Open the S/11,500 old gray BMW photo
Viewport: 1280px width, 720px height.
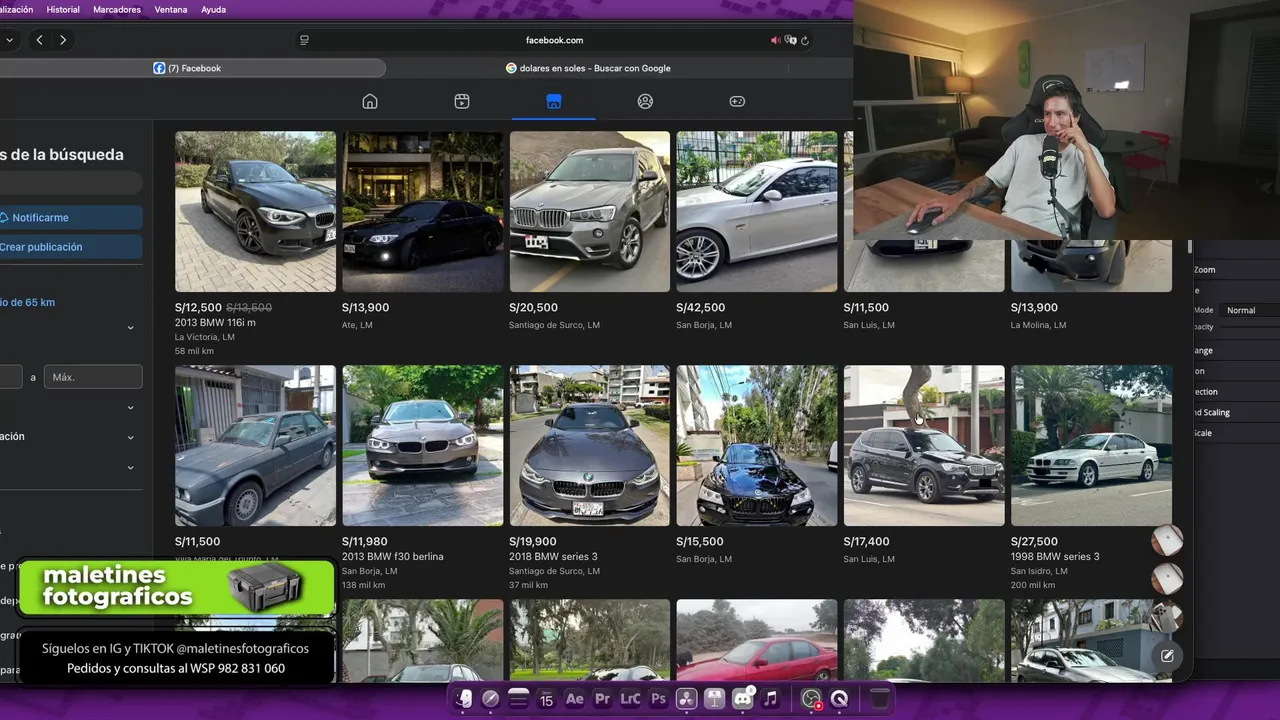coord(255,446)
